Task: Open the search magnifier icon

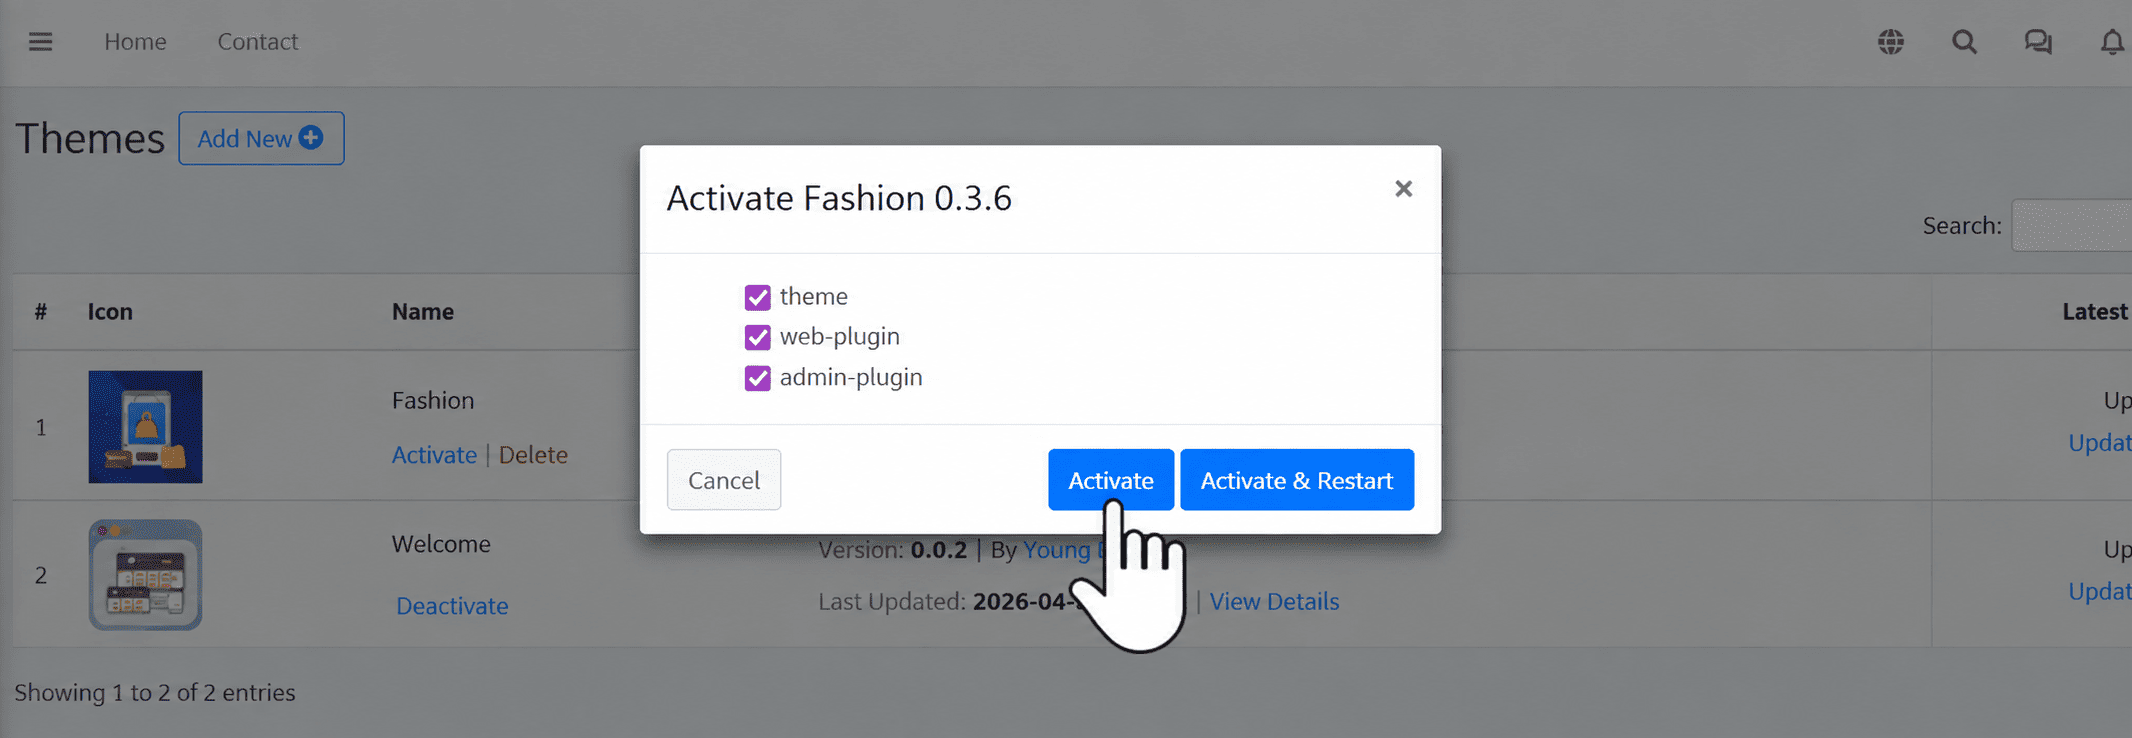Action: pyautogui.click(x=1964, y=42)
